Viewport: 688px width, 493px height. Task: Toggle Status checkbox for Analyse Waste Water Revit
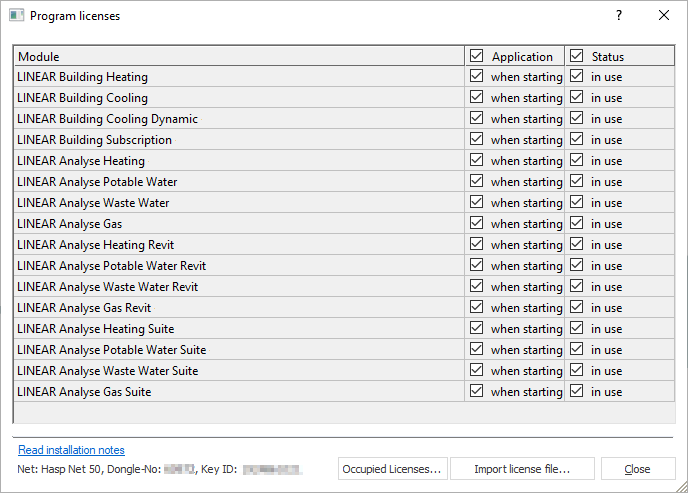coord(577,286)
